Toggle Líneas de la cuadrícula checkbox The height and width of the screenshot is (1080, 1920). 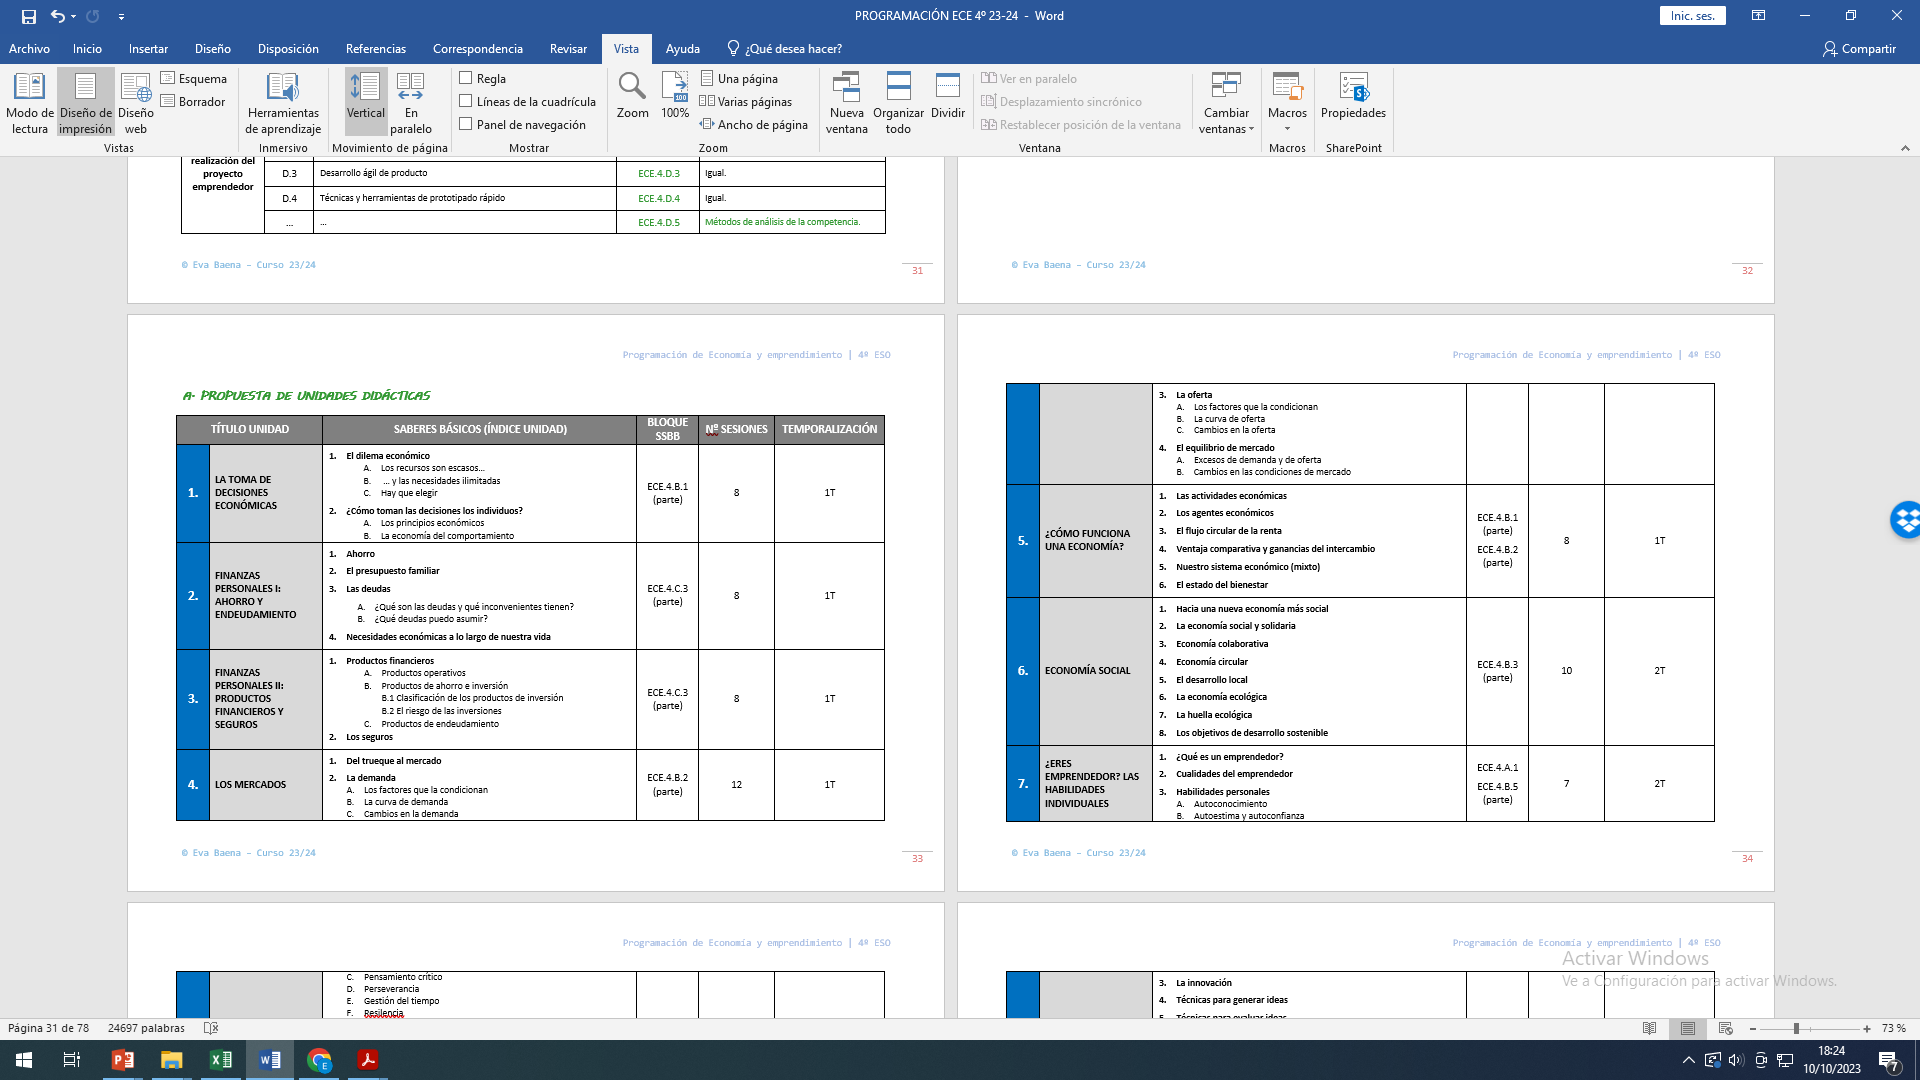pos(466,101)
